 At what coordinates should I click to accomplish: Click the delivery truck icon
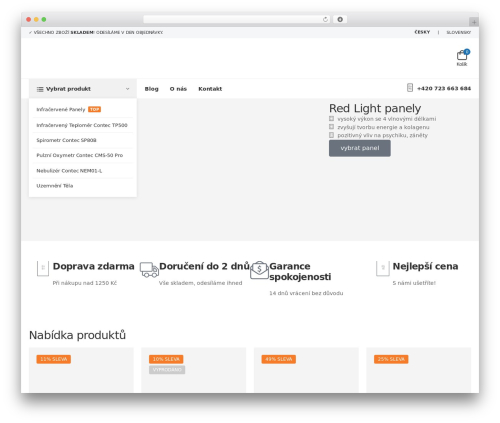149,269
